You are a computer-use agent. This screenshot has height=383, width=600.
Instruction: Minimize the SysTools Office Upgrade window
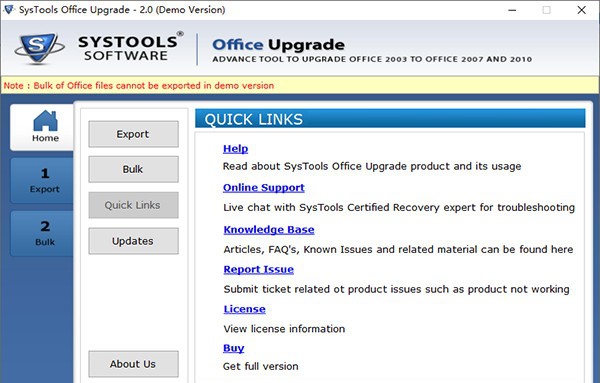[512, 10]
